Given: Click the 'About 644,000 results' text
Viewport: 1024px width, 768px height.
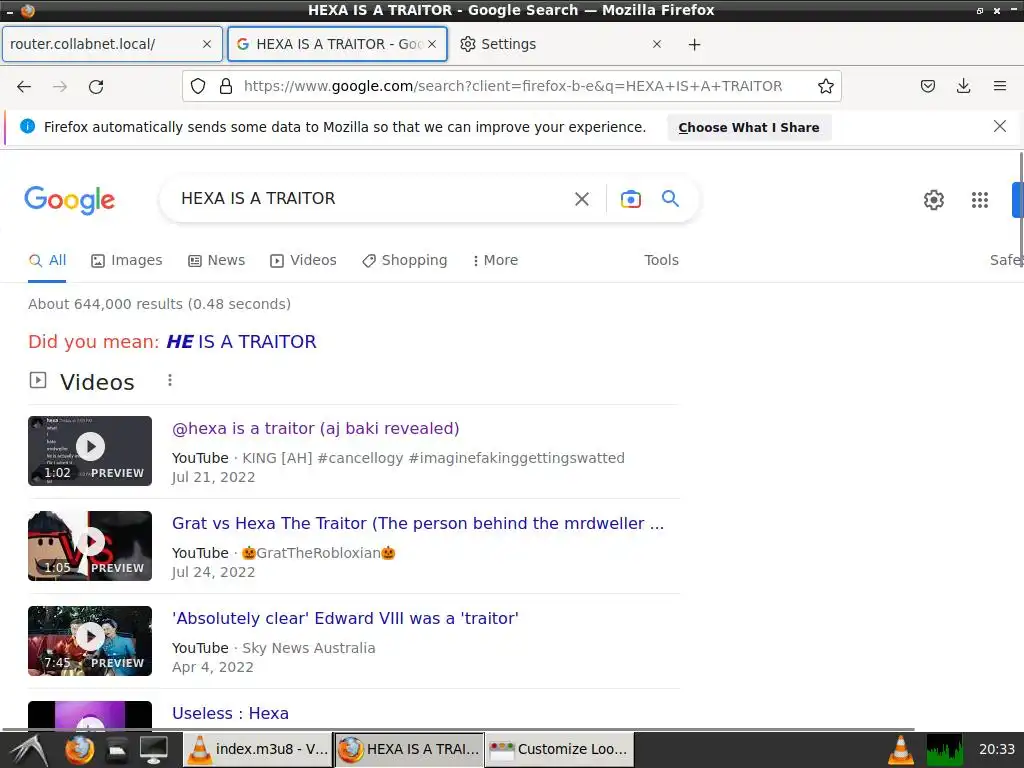Looking at the screenshot, I should [x=159, y=304].
